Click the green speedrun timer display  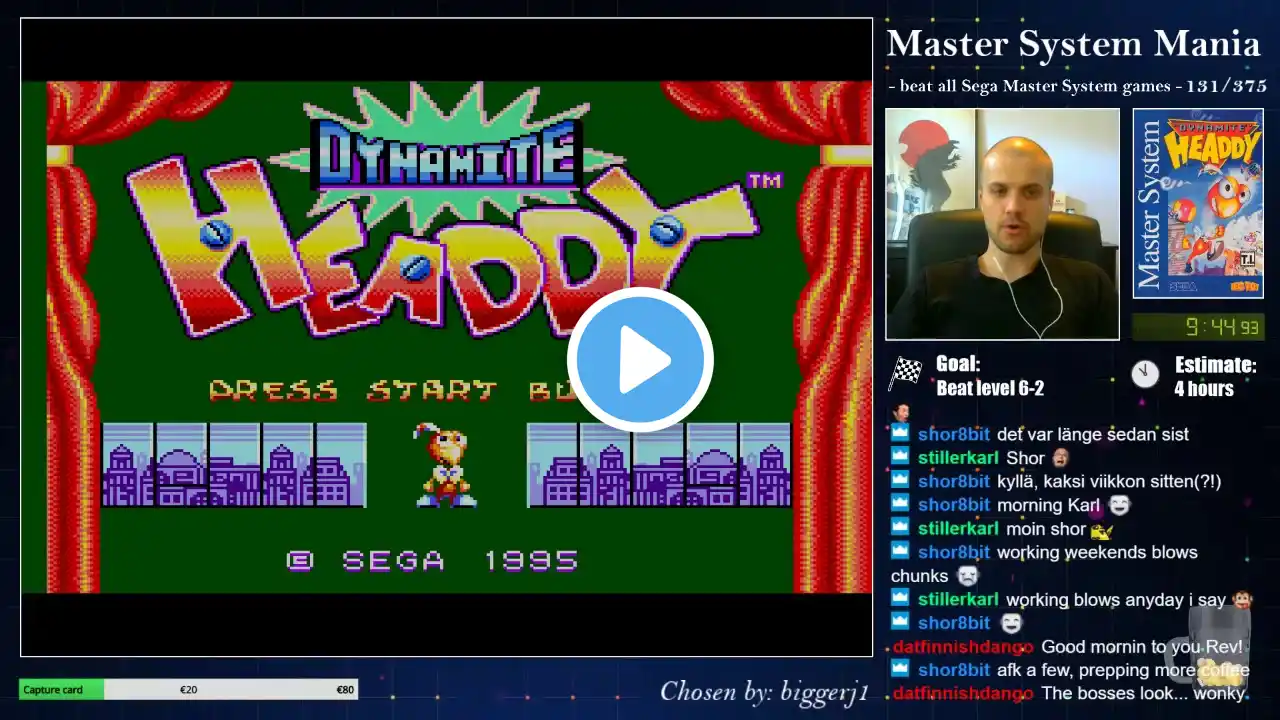coord(1198,327)
